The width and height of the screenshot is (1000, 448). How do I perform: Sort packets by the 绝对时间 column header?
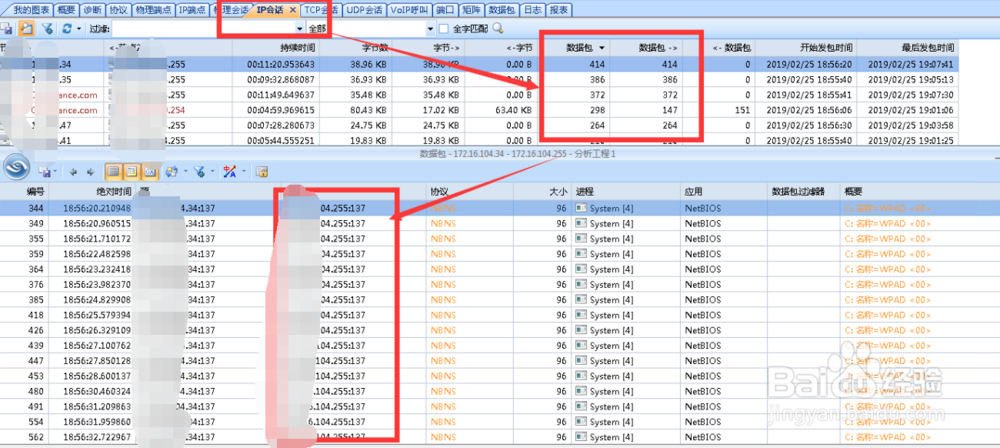[93, 191]
